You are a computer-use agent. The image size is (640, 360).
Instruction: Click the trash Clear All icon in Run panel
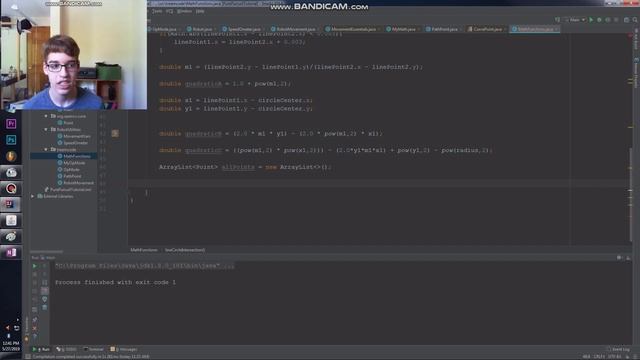44,307
